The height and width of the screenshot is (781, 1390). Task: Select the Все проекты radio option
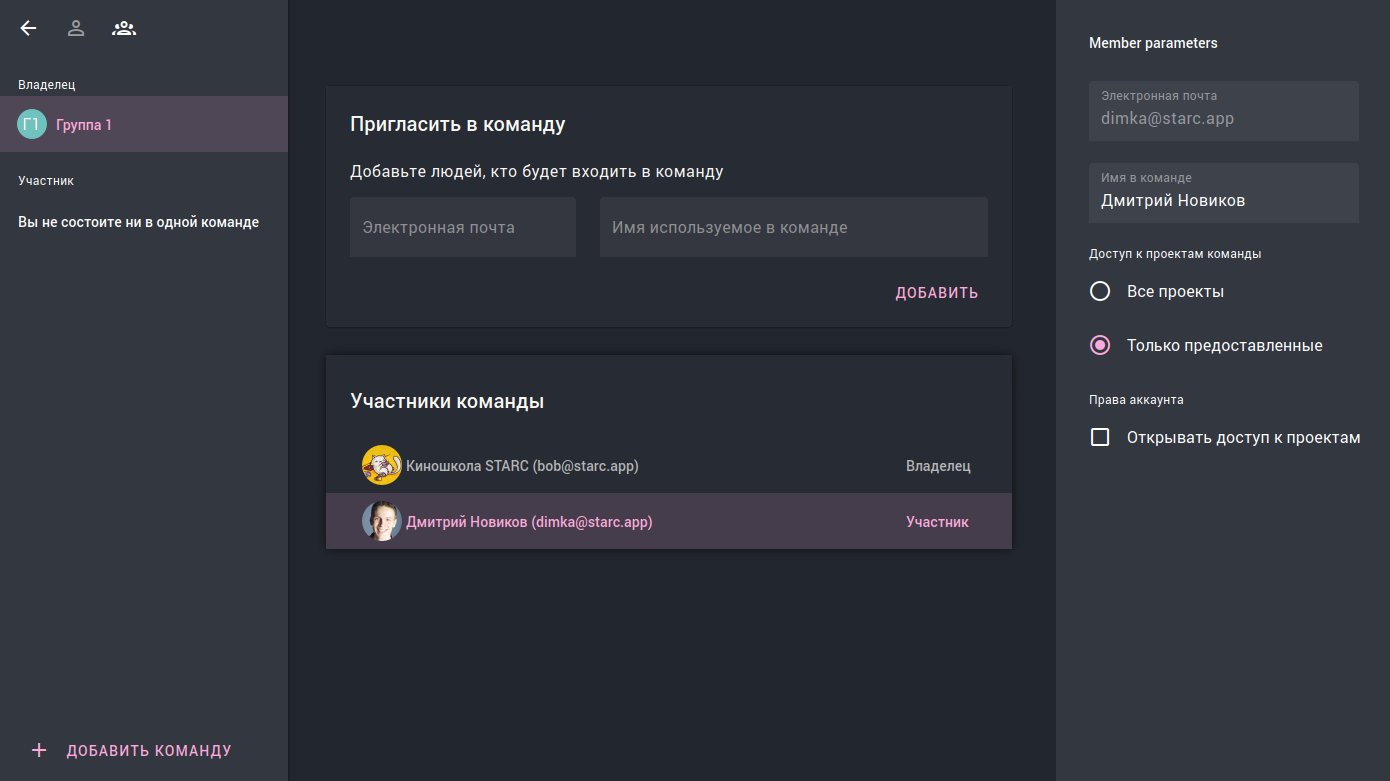coord(1100,291)
